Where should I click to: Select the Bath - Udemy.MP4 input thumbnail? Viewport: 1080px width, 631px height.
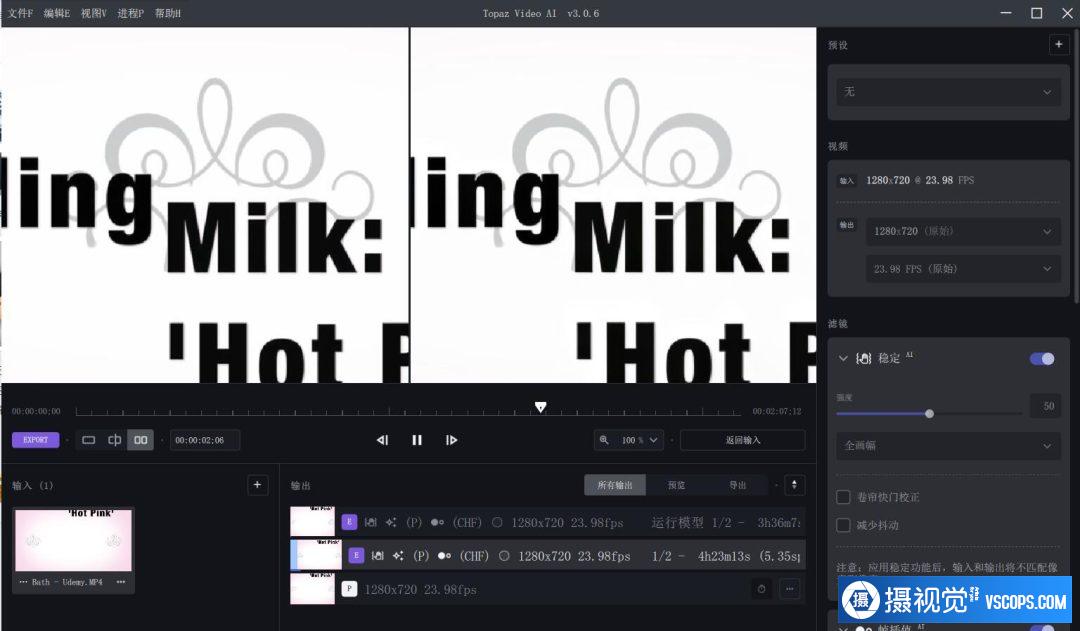pos(73,540)
